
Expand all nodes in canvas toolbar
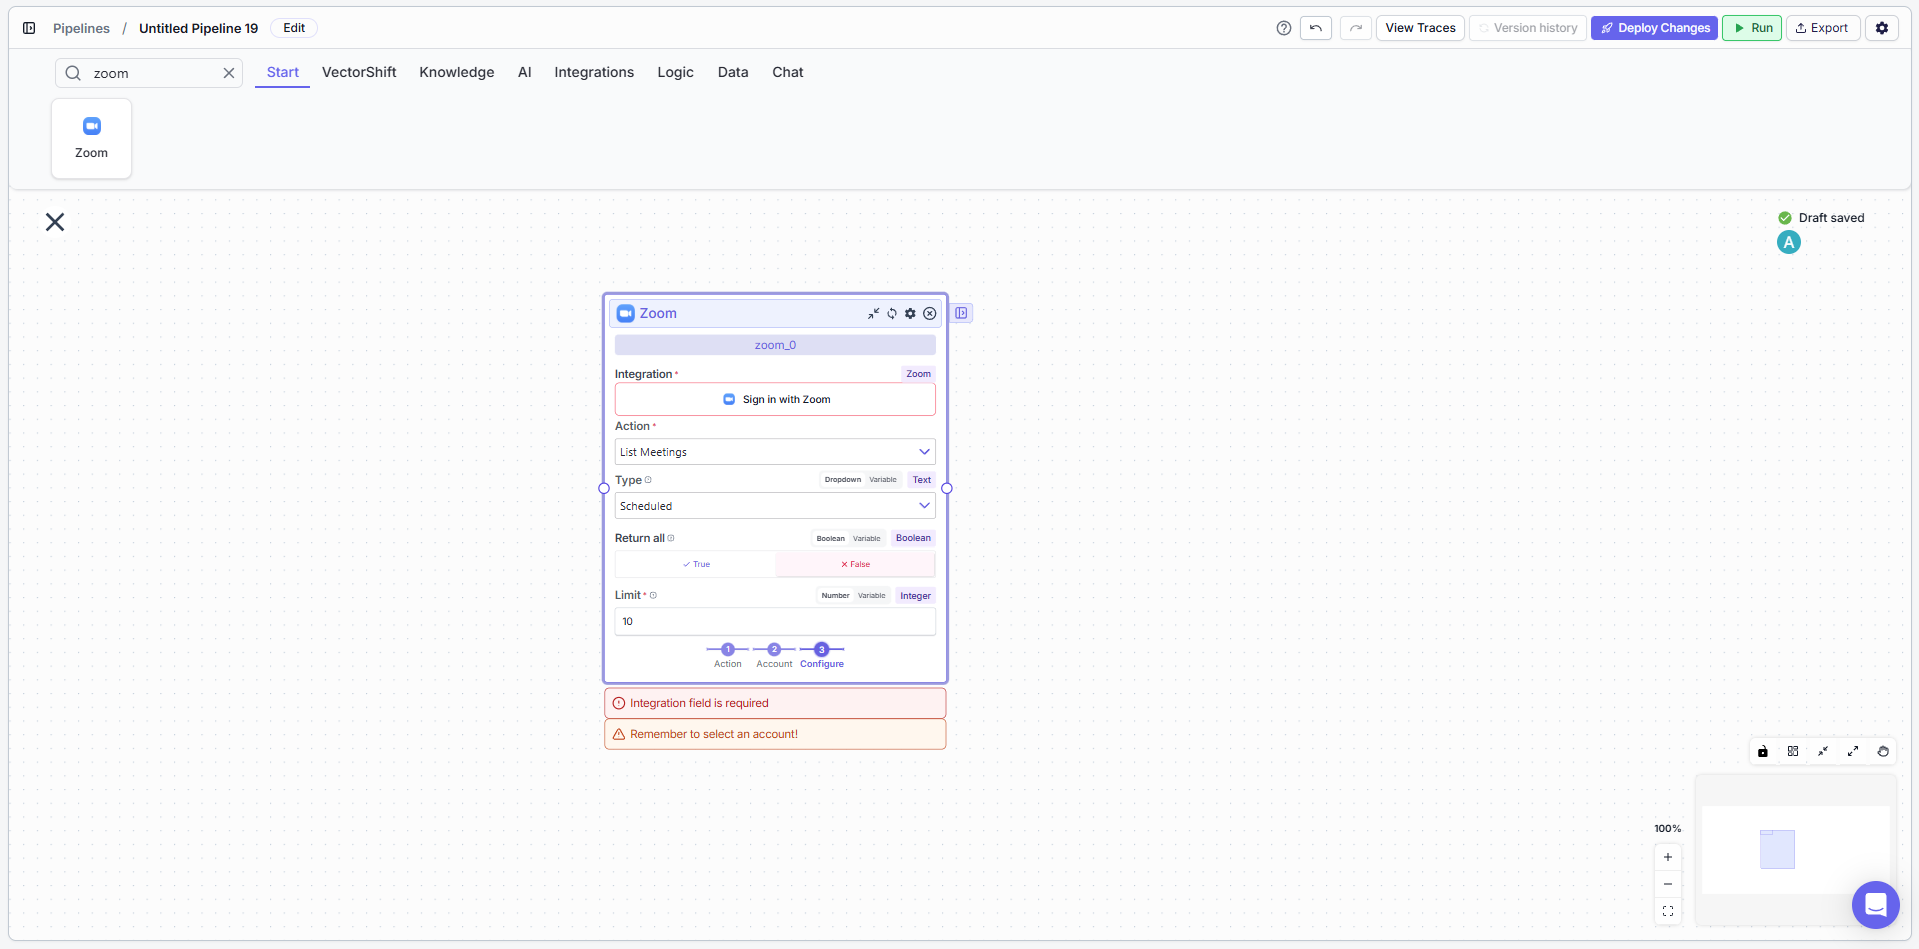tap(1853, 751)
